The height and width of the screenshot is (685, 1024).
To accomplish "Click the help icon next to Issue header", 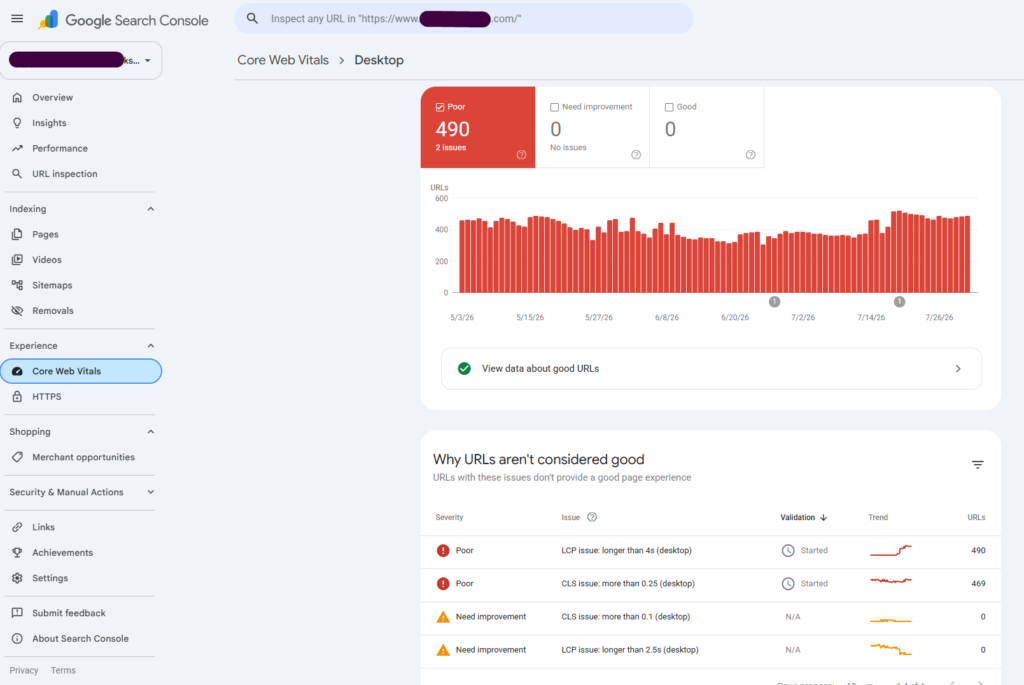I will [x=592, y=517].
